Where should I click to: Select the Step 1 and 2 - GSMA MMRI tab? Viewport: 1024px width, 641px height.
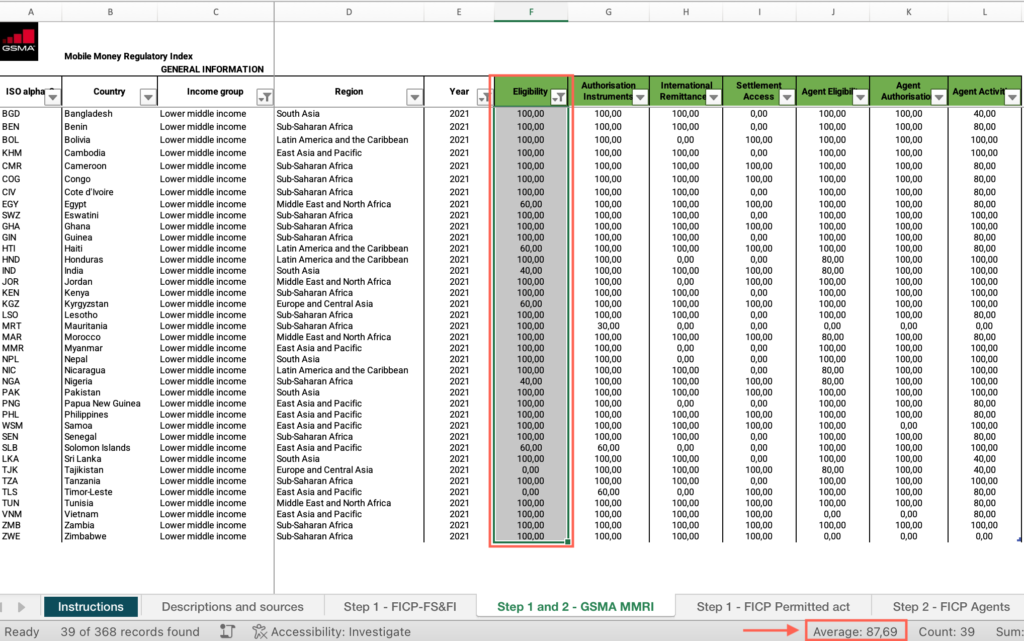click(x=575, y=607)
